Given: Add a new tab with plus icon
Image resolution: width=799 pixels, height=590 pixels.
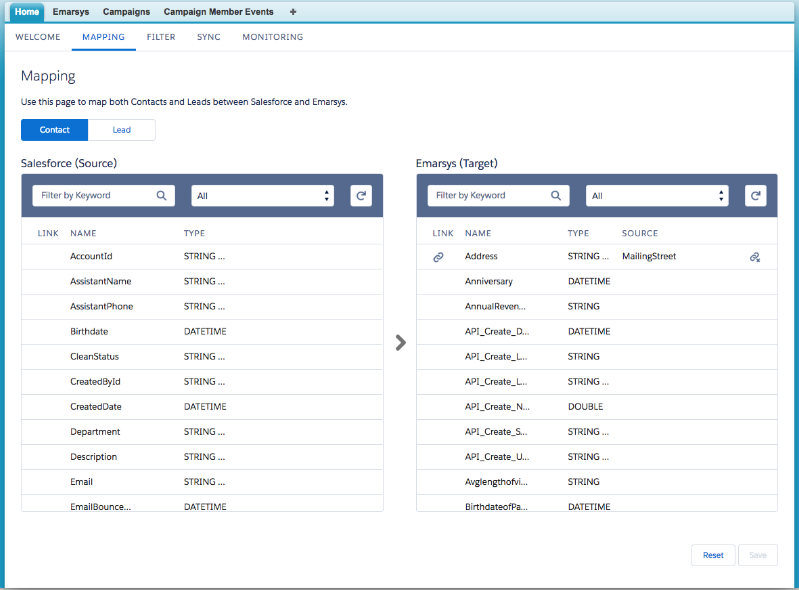Looking at the screenshot, I should 292,12.
